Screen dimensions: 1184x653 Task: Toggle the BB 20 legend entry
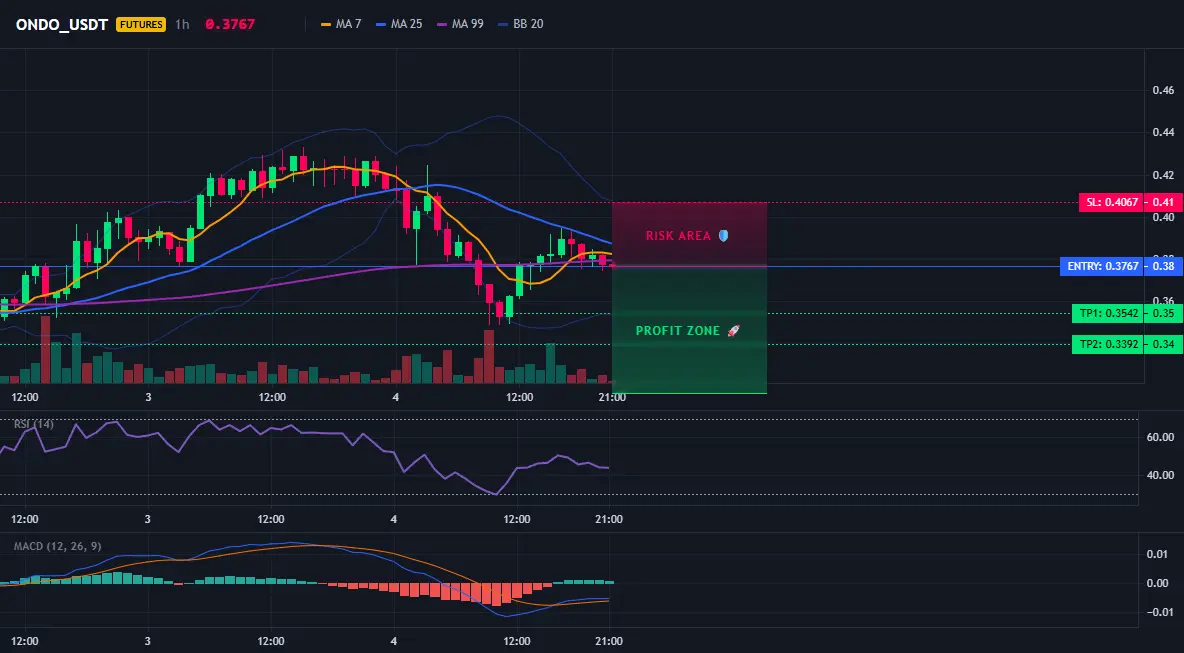click(521, 24)
